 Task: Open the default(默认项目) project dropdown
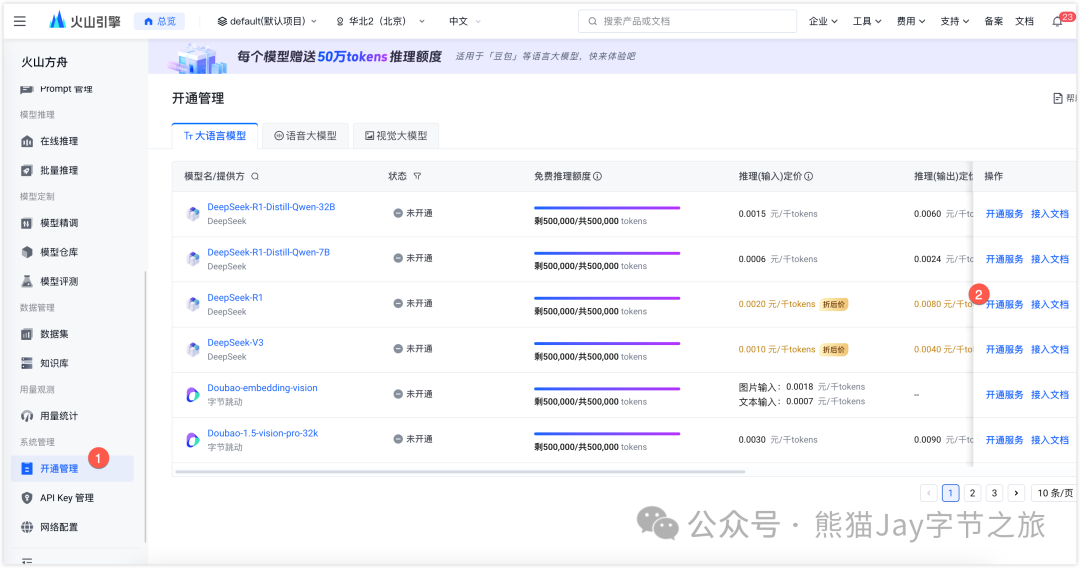(x=267, y=21)
